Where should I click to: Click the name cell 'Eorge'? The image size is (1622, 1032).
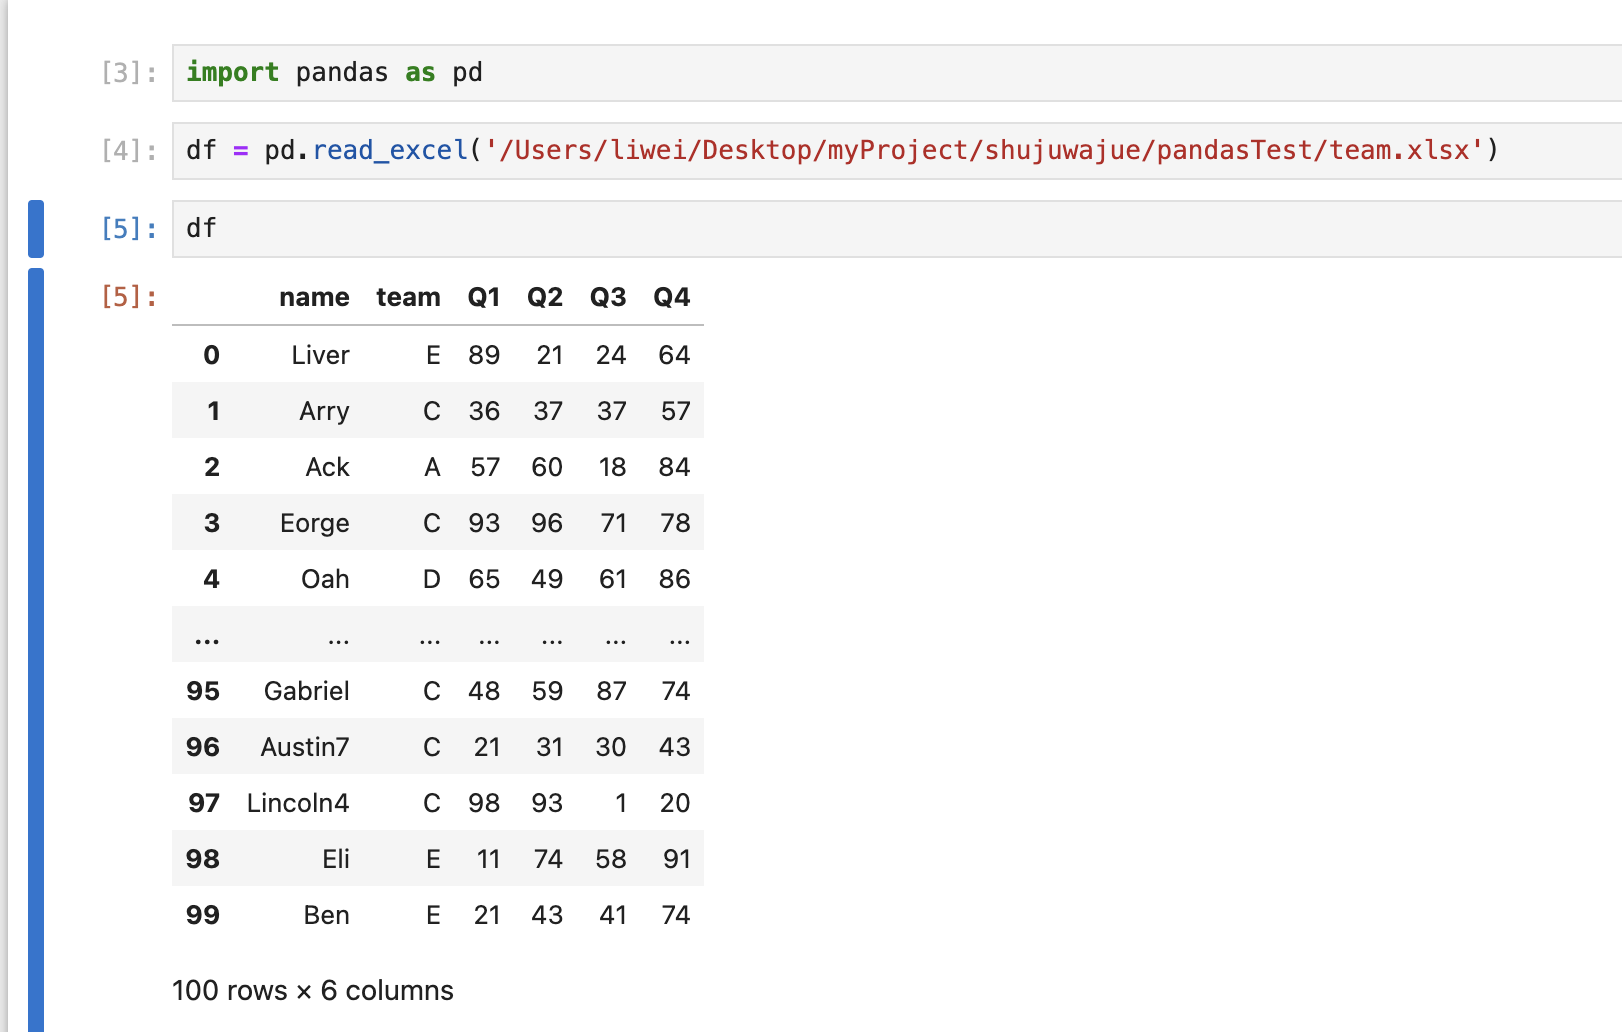(315, 523)
